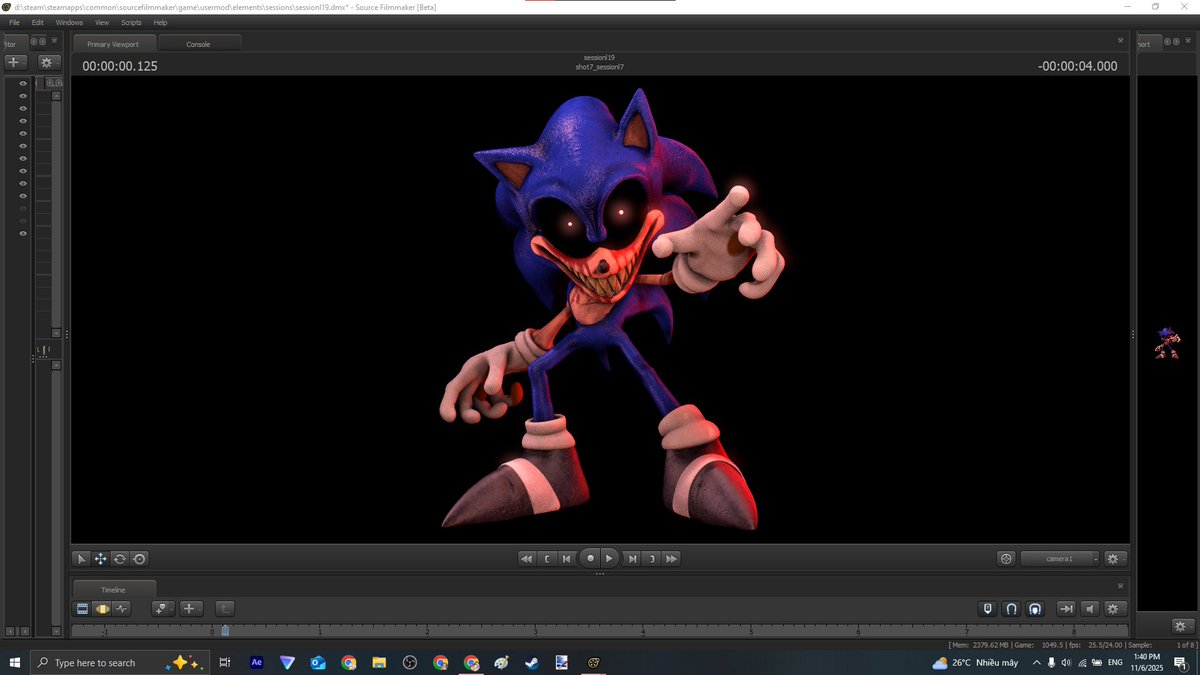Click the Mem 2379.62 MB status entry
The width and height of the screenshot is (1200, 675).
982,645
